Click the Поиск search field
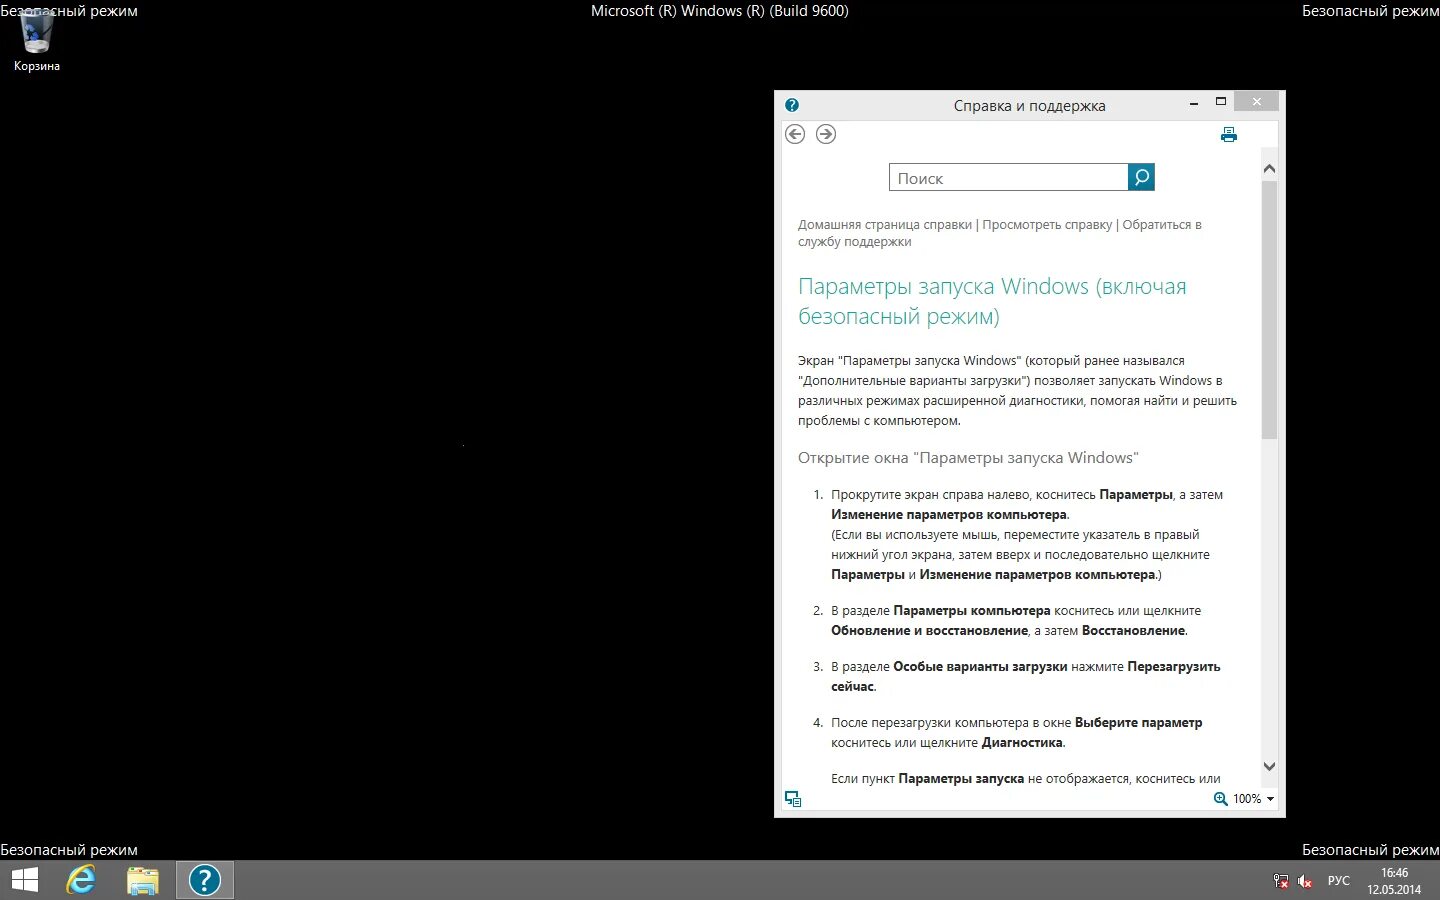 click(x=1008, y=177)
